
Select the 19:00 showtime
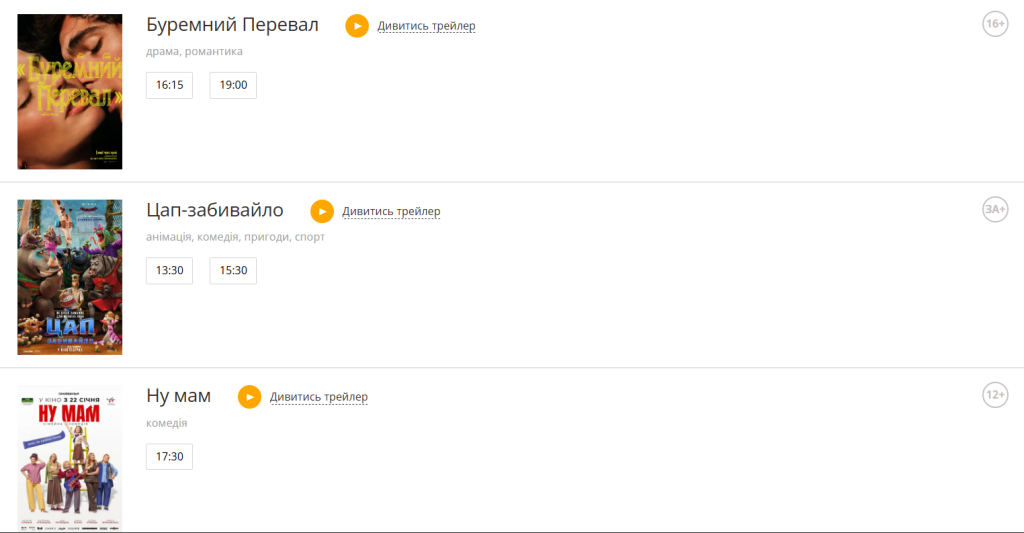(x=233, y=85)
